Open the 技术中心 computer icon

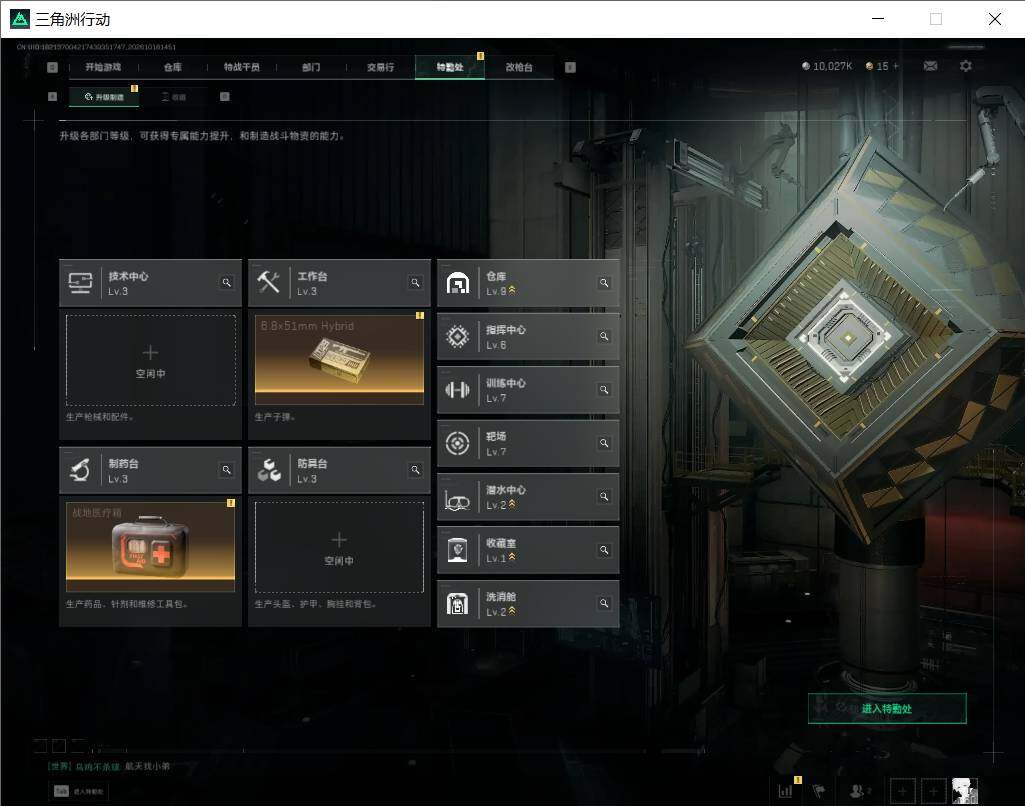point(80,283)
